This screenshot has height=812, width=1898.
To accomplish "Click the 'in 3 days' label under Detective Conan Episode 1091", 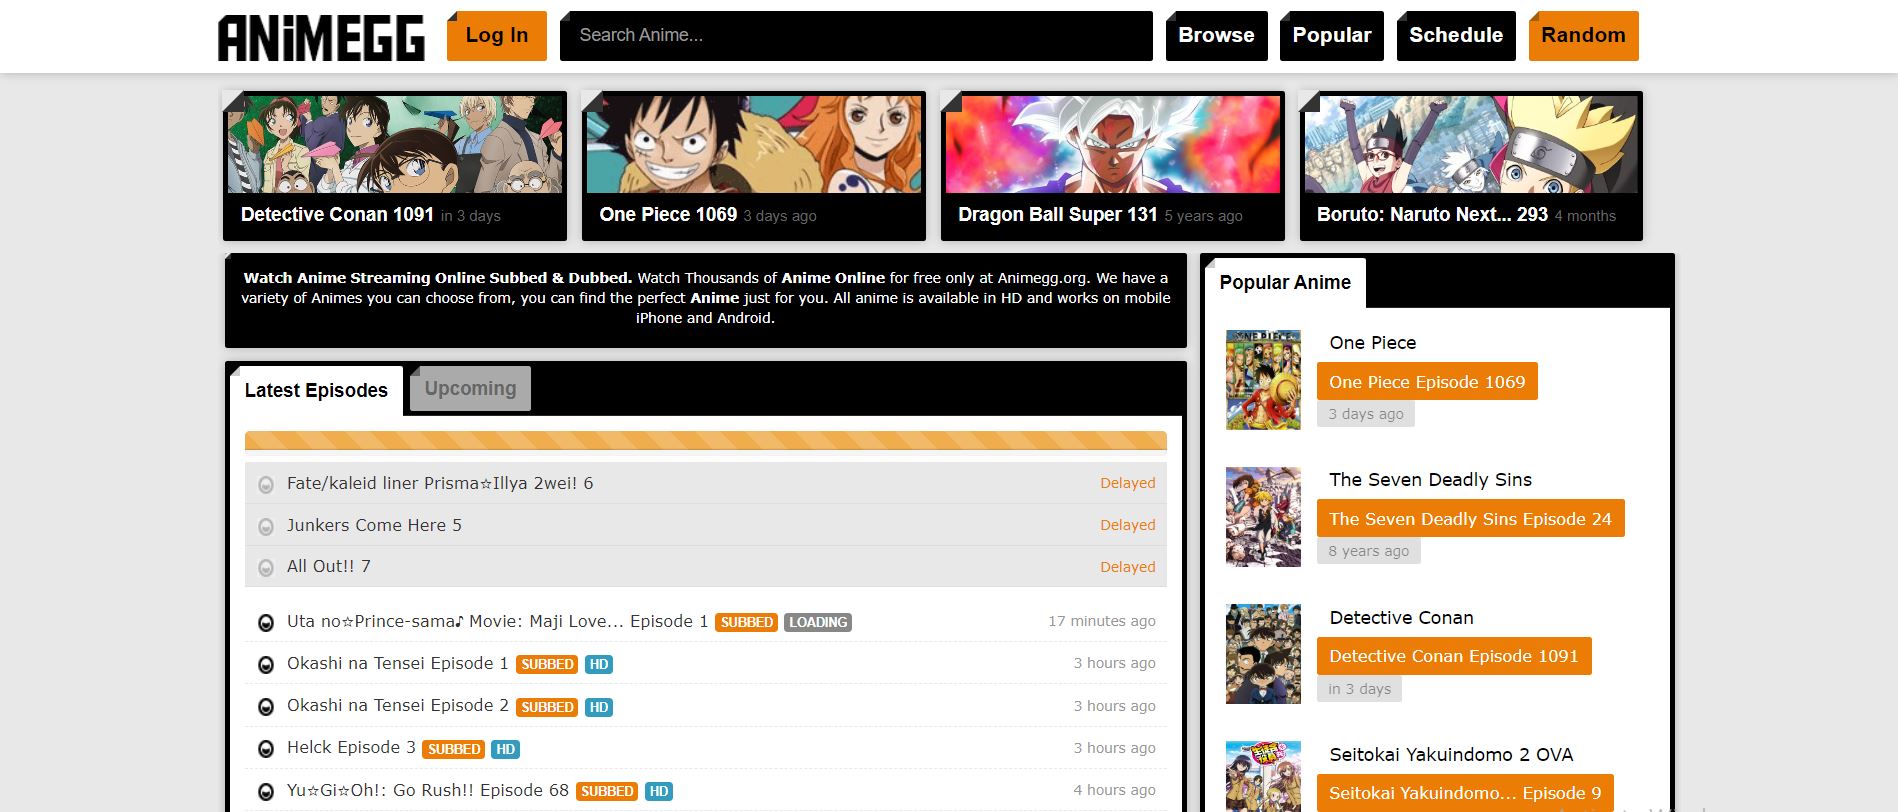I will point(1359,689).
